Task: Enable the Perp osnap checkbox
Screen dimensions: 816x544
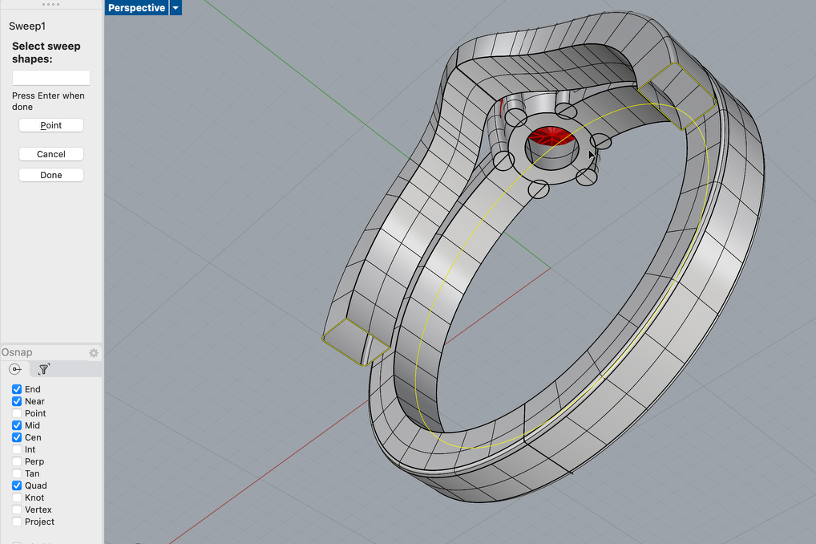Action: (17, 461)
